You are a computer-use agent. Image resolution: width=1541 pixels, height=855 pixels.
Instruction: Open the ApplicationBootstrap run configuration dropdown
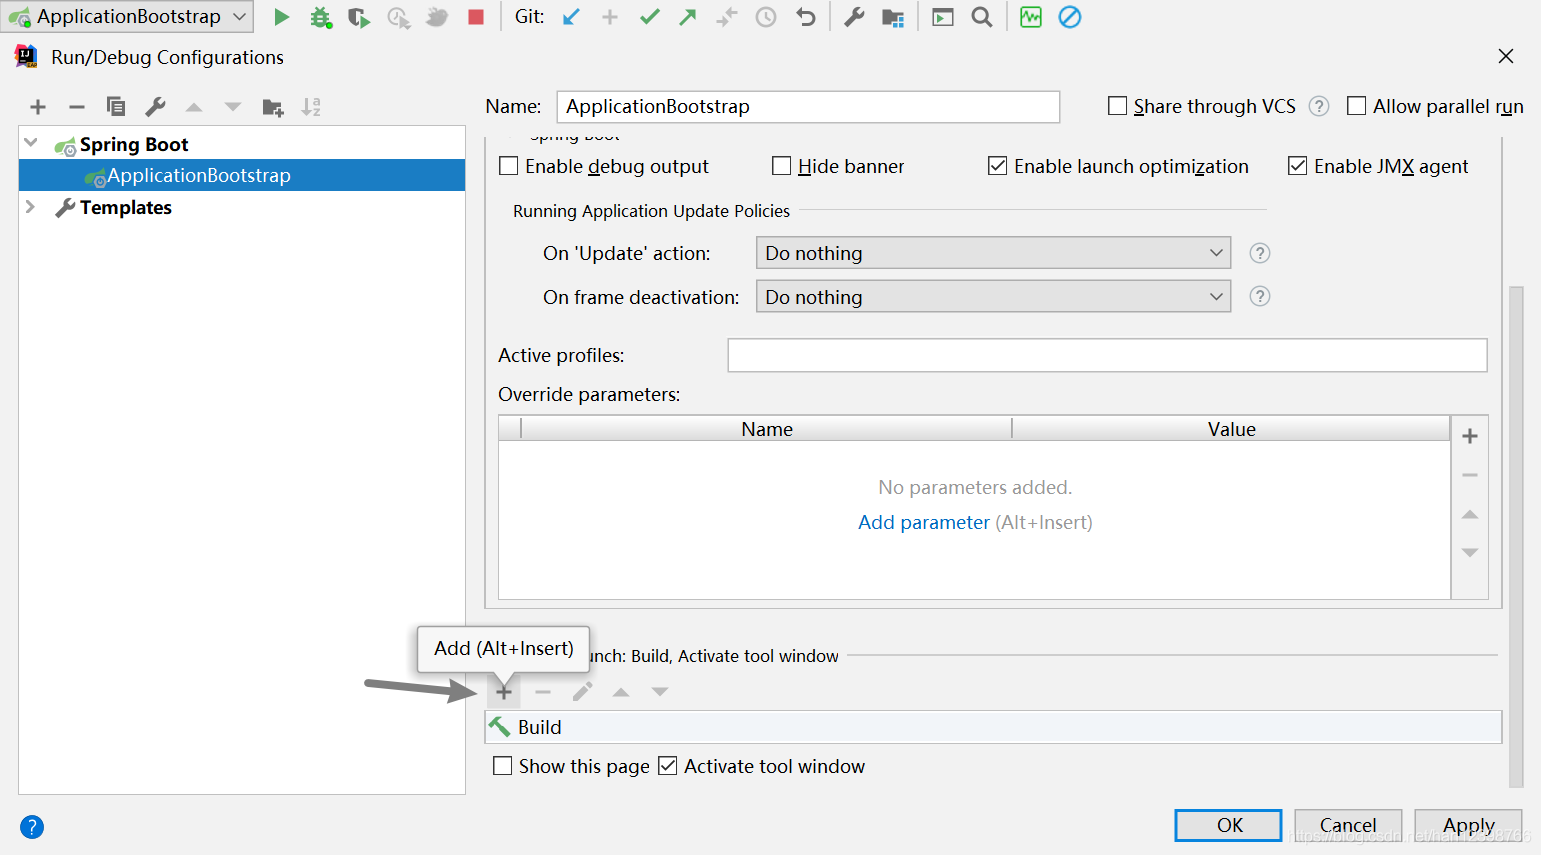pos(127,17)
